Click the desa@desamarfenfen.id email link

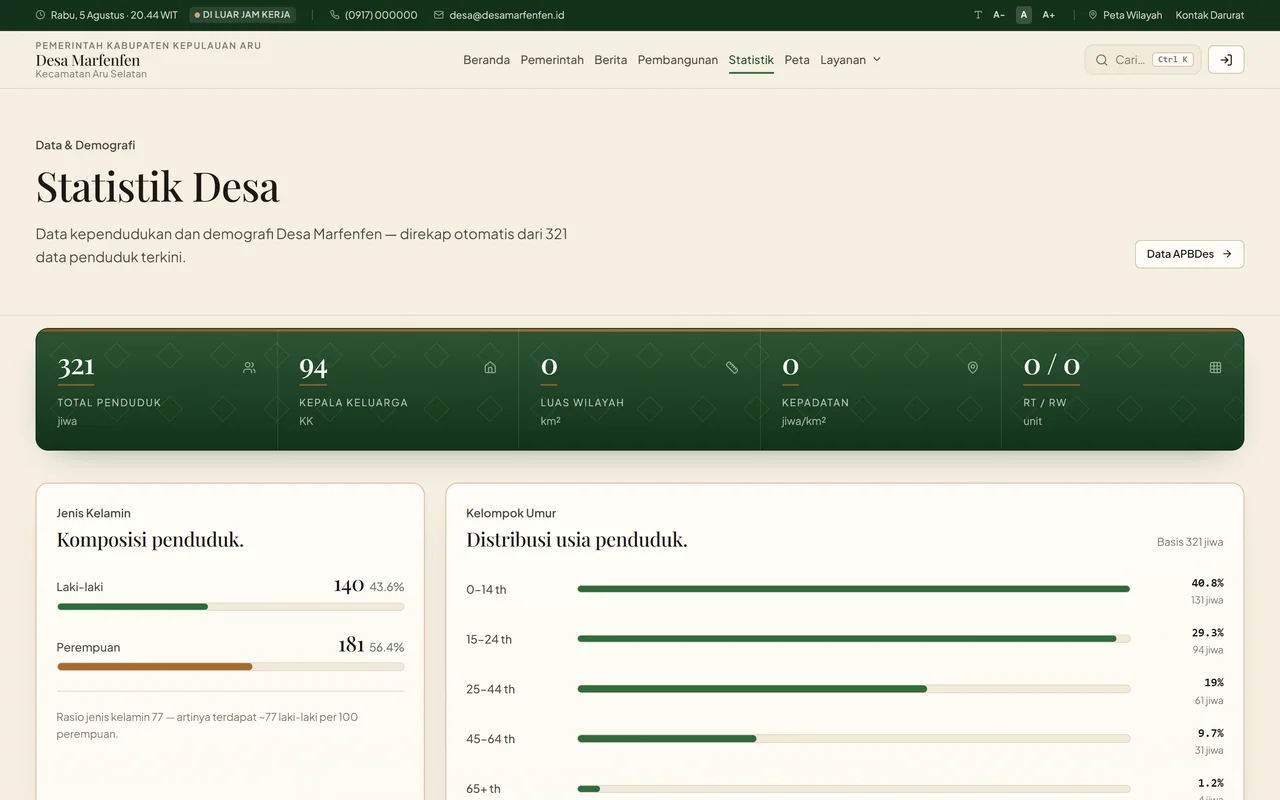coord(507,15)
